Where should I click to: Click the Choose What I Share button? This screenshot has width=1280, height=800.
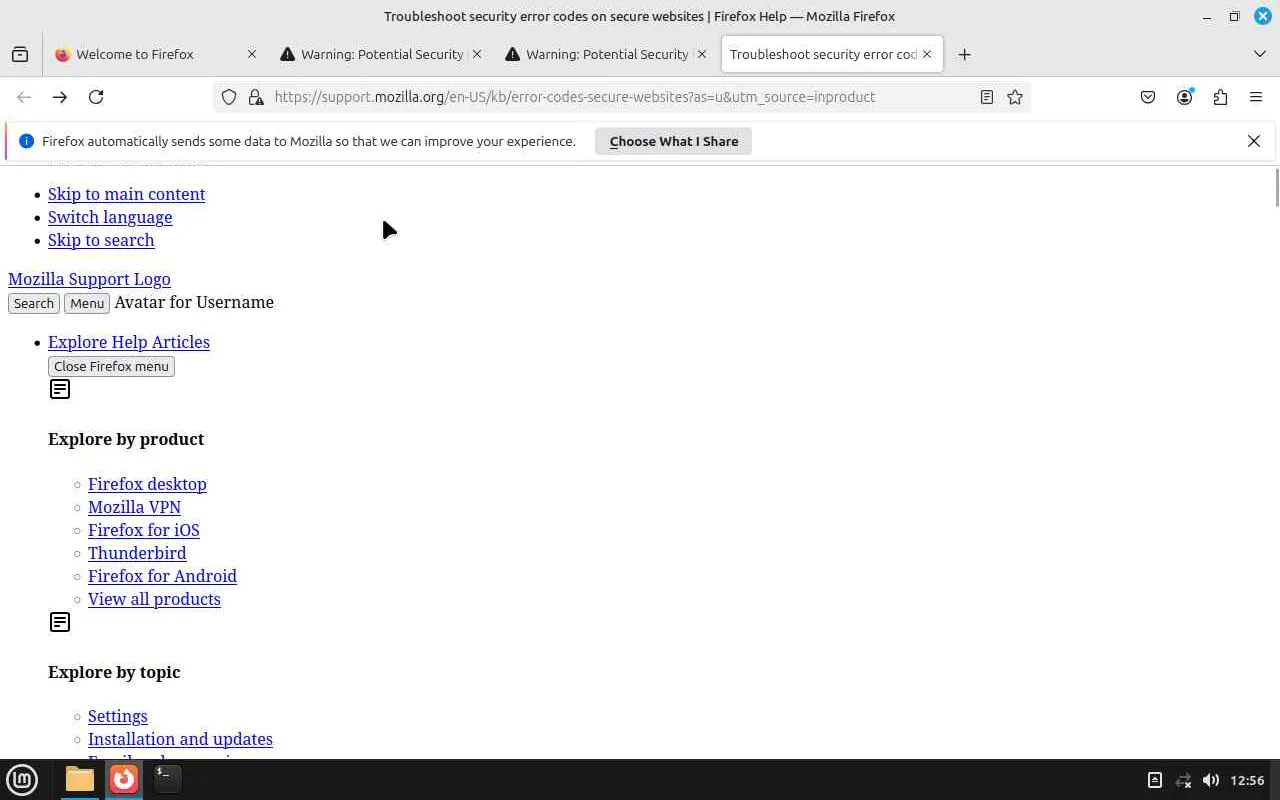(674, 141)
